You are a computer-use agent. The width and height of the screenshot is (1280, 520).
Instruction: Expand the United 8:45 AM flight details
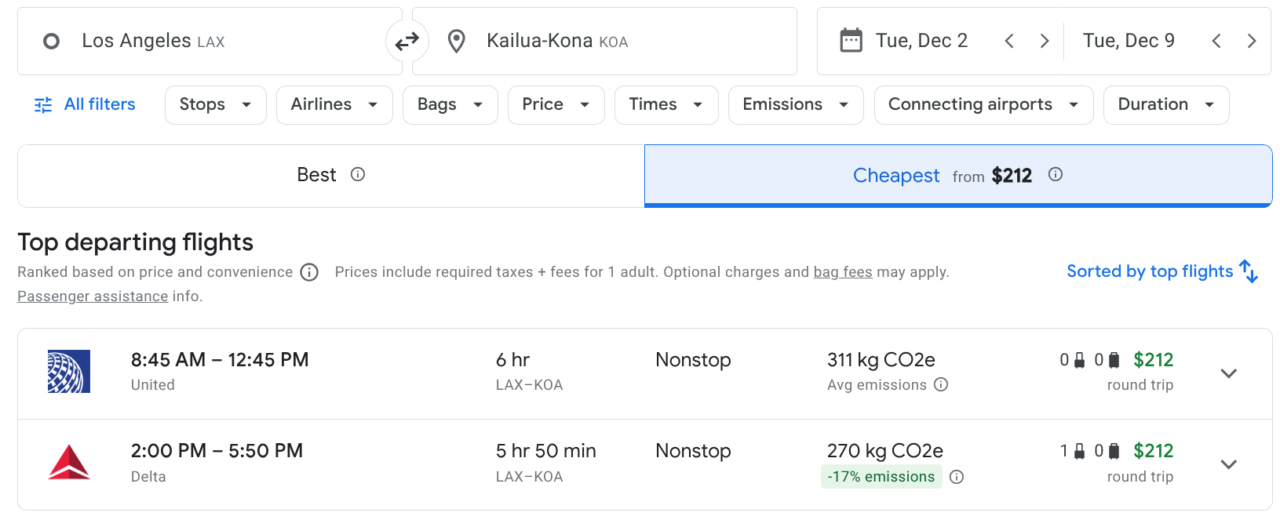coord(1229,373)
